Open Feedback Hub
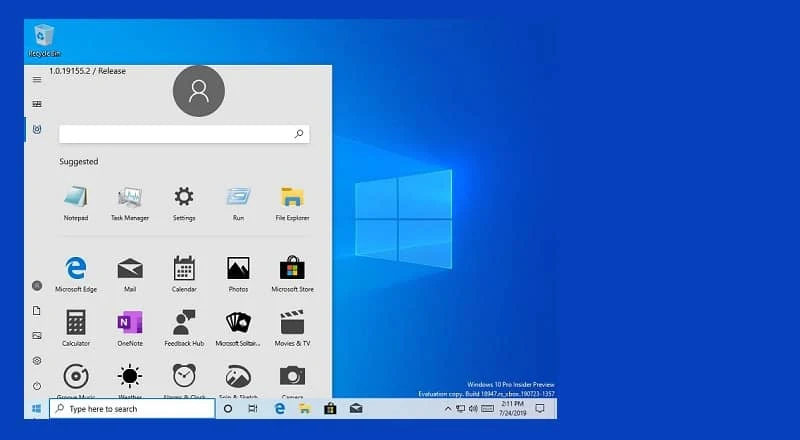 click(x=184, y=328)
